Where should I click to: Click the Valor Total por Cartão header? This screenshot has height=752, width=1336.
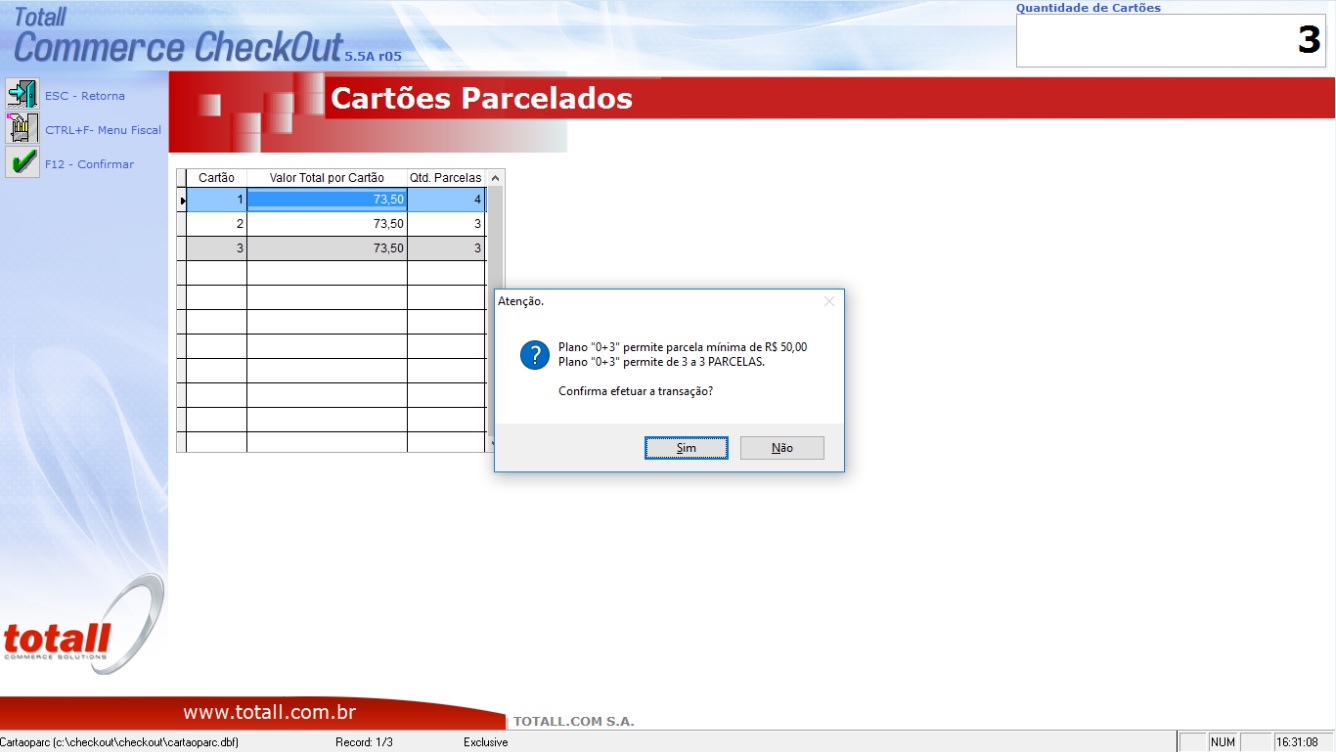327,178
